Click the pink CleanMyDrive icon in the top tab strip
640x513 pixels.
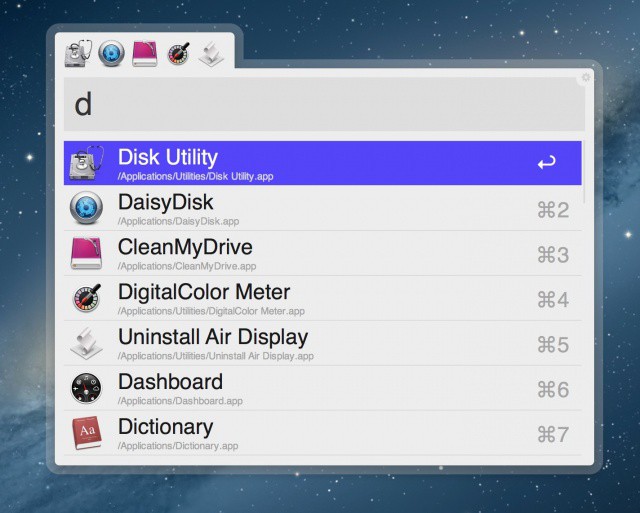(145, 54)
